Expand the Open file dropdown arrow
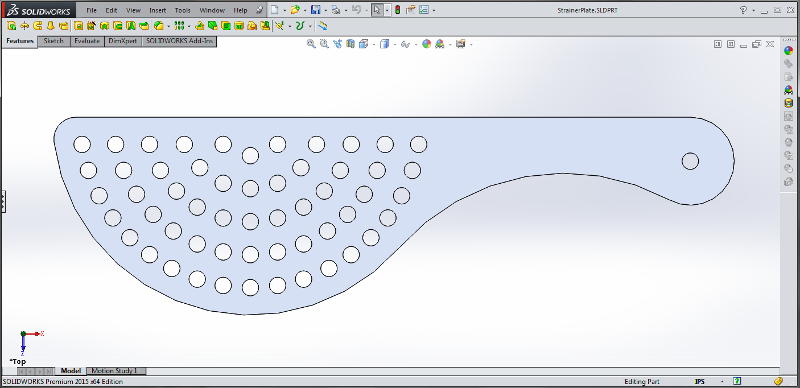Image resolution: width=800 pixels, height=388 pixels. 305,10
